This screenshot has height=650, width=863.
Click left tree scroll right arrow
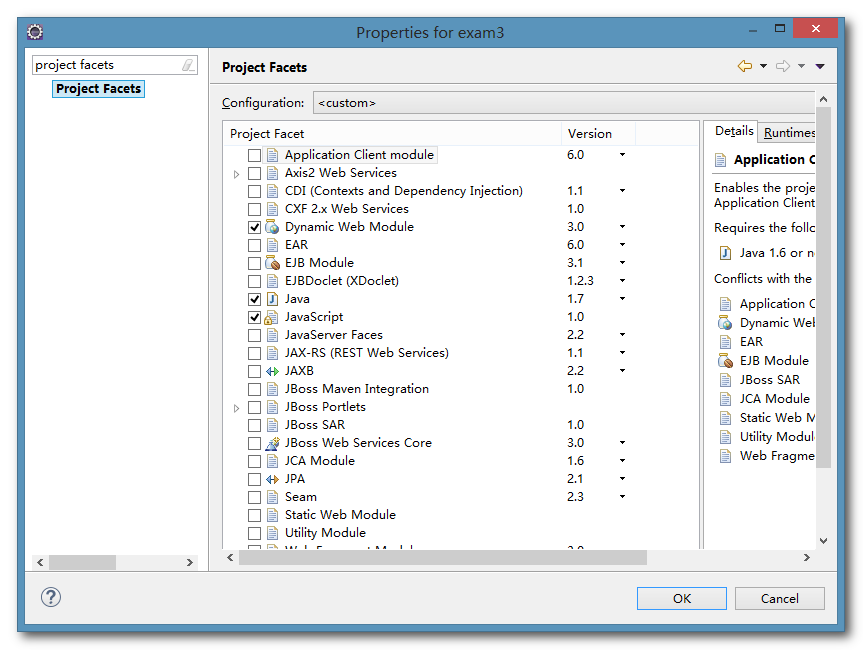coord(189,562)
